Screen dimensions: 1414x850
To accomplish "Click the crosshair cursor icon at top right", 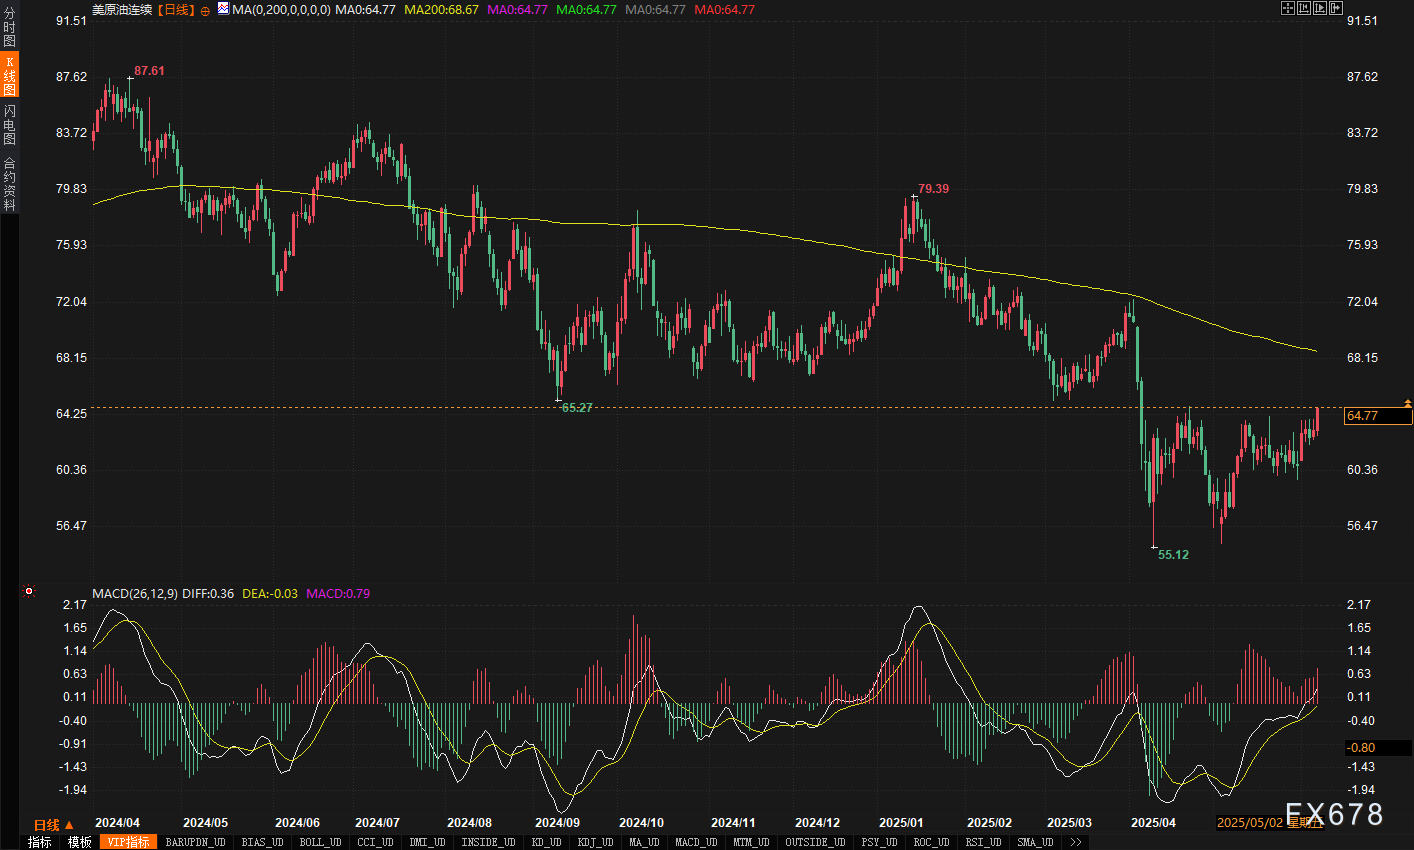I will click(x=1288, y=8).
